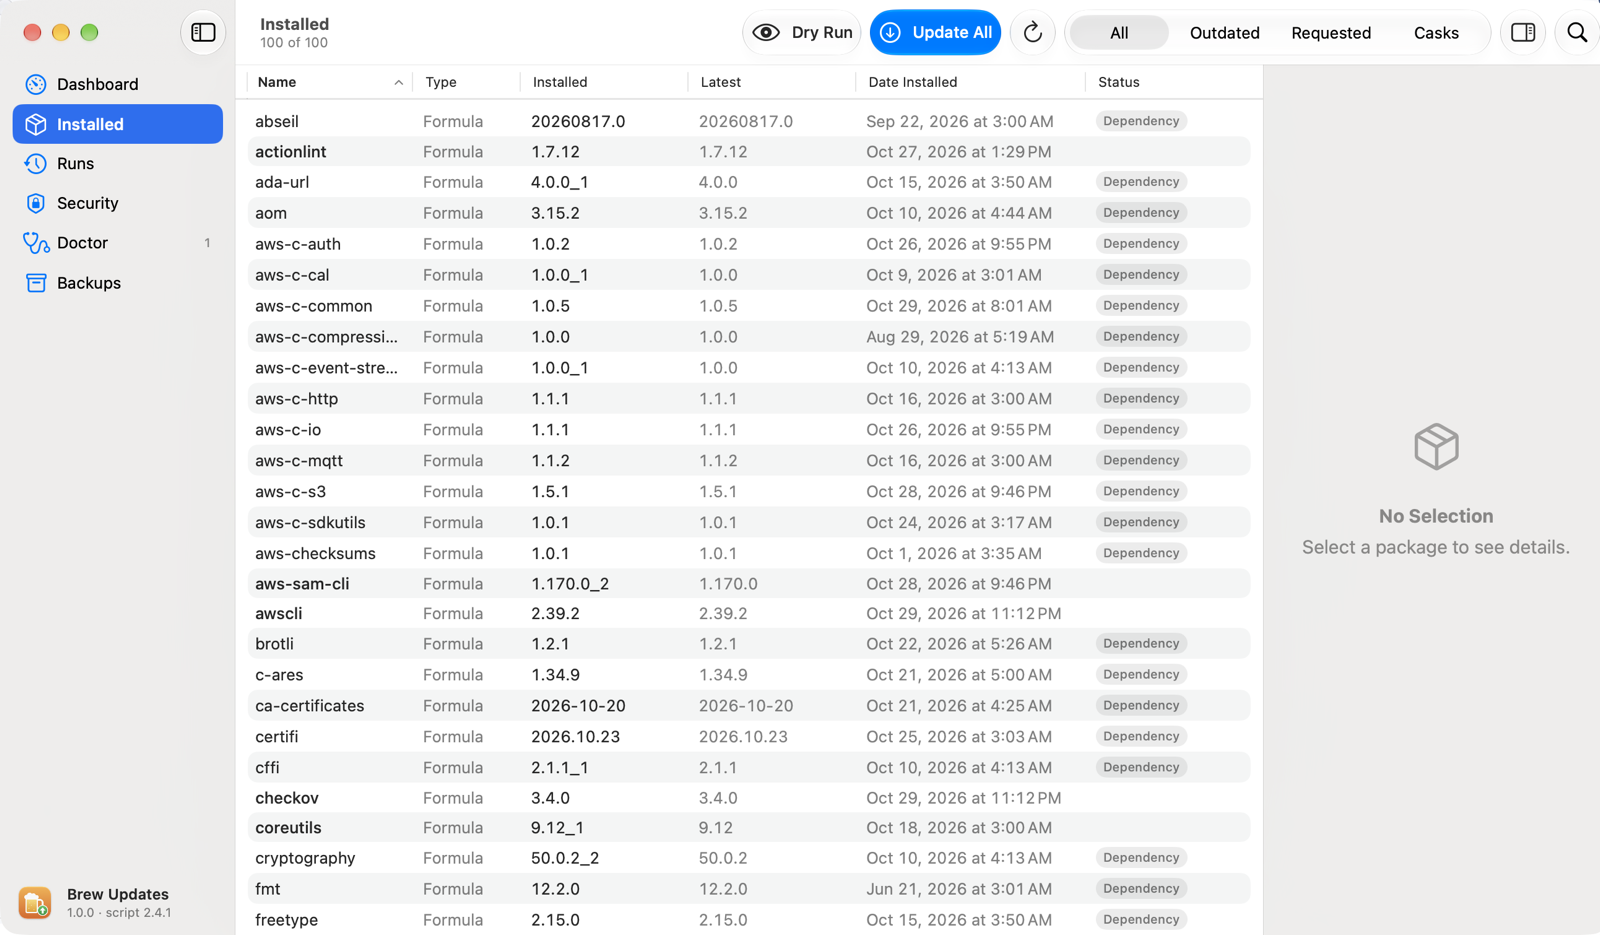
Task: Click installed version 4.0.0_1 of ada-url
Action: click(560, 182)
